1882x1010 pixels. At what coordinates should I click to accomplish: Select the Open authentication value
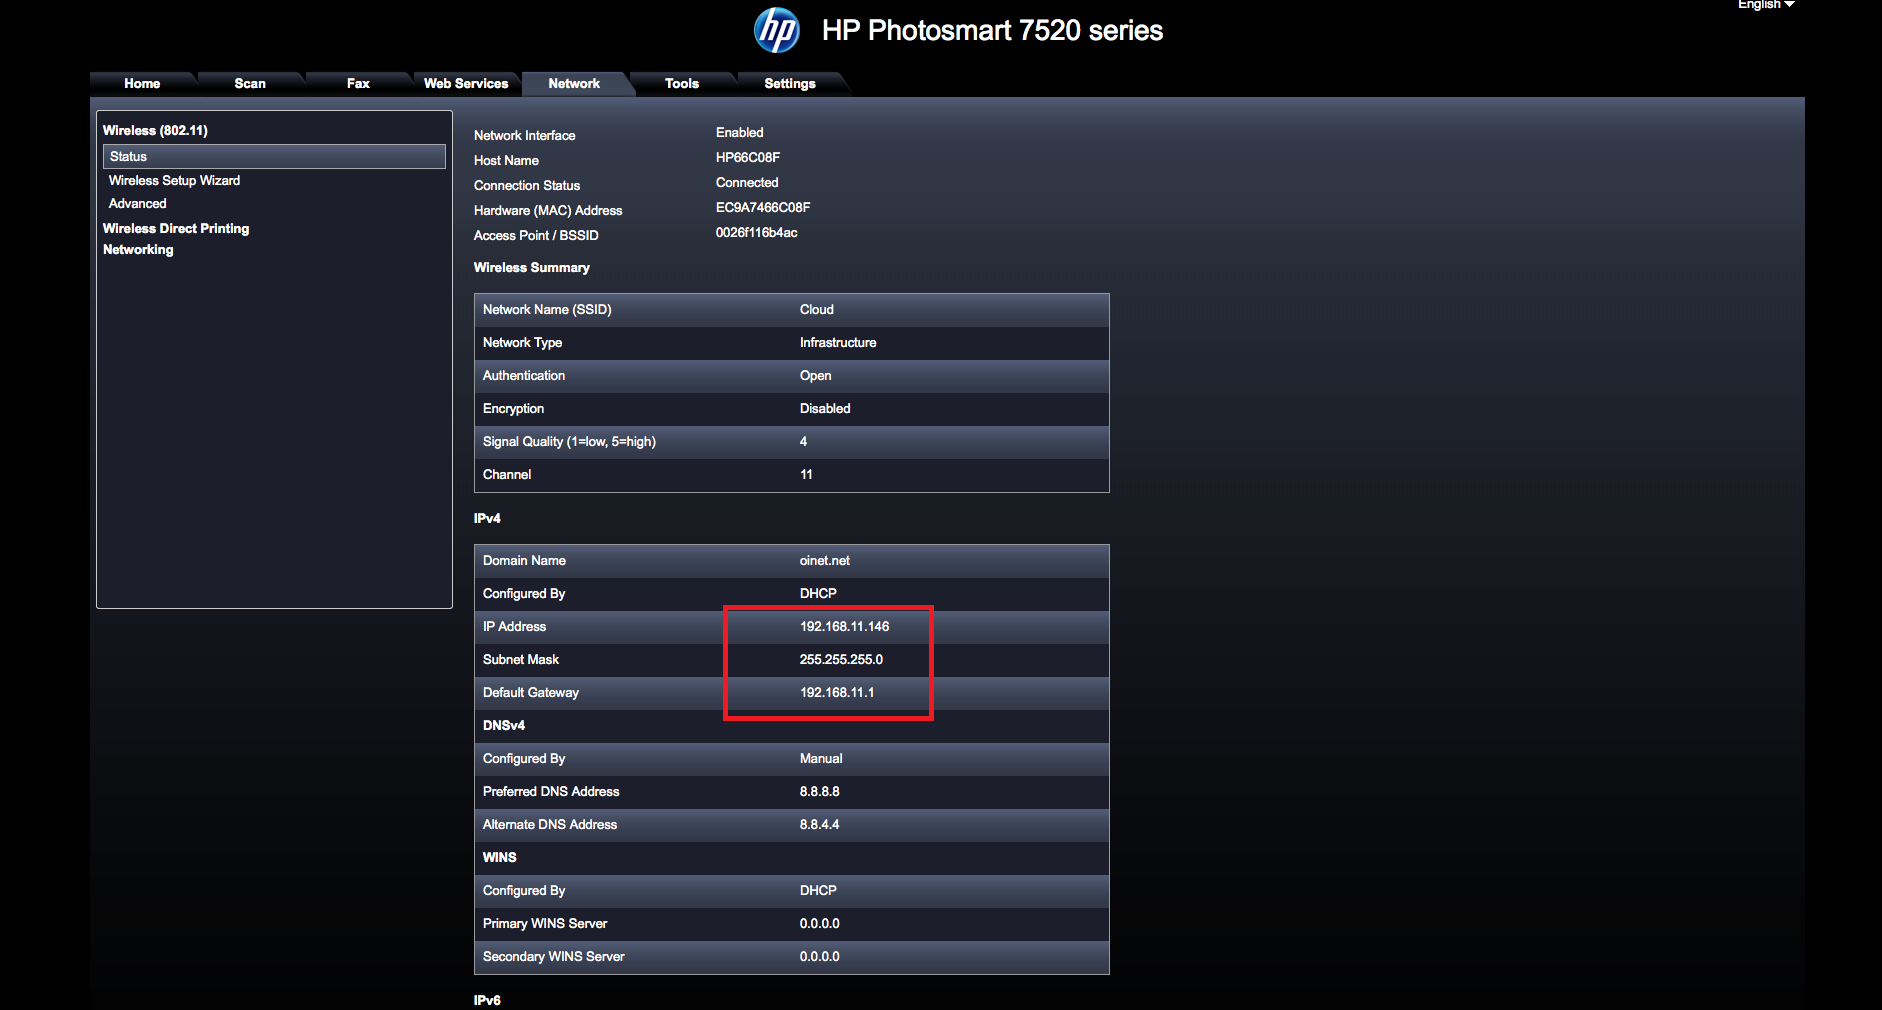[x=816, y=376]
